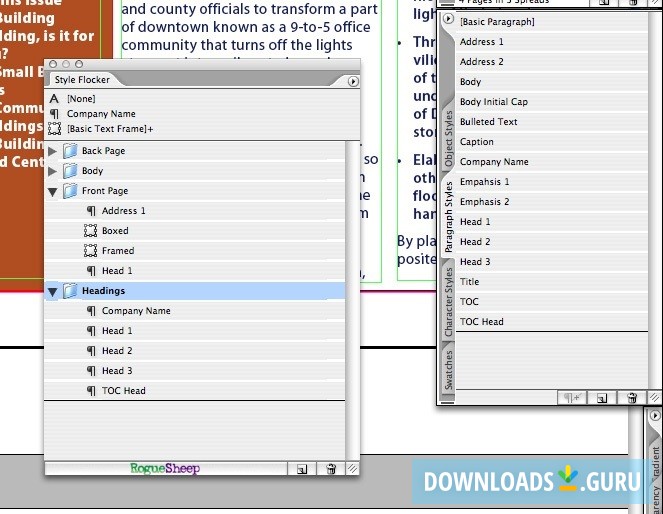Delete selected style in Paragraph Styles panel

point(632,398)
